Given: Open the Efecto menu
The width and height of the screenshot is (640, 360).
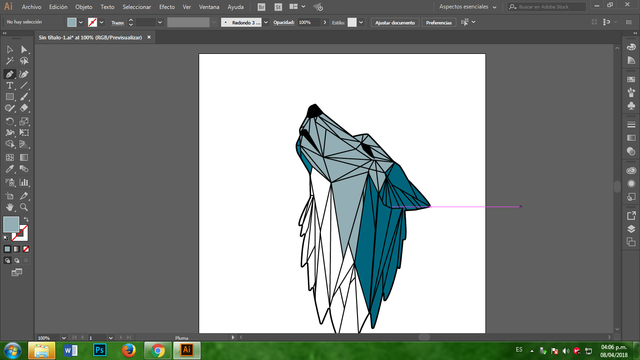Looking at the screenshot, I should point(167,7).
